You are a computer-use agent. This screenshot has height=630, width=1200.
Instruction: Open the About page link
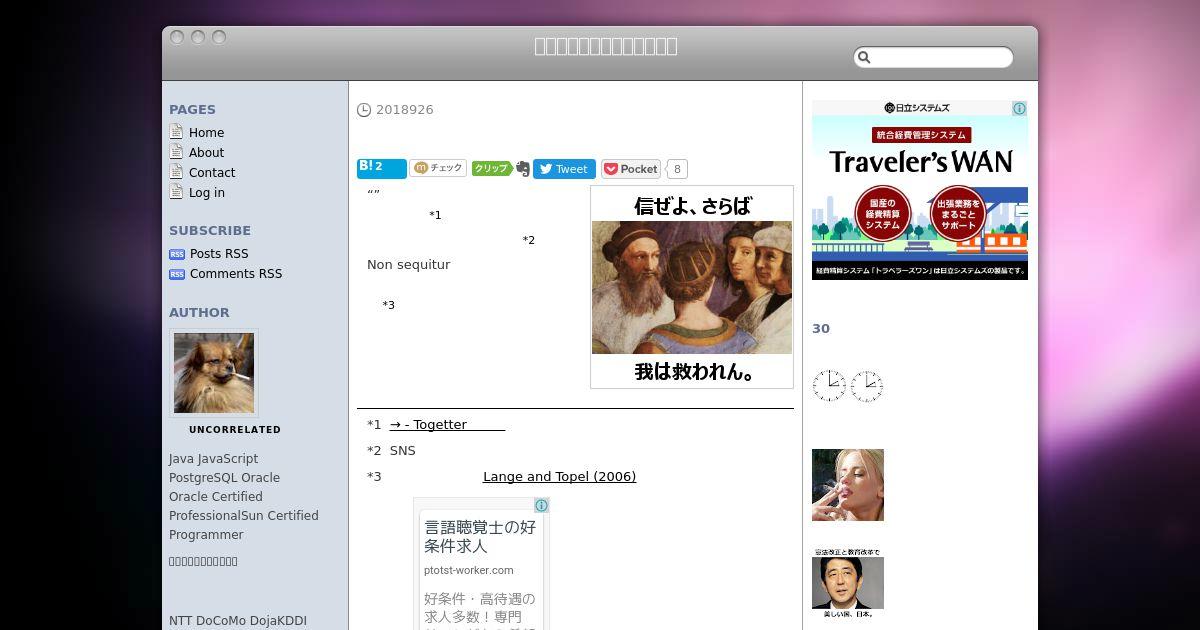pyautogui.click(x=206, y=153)
